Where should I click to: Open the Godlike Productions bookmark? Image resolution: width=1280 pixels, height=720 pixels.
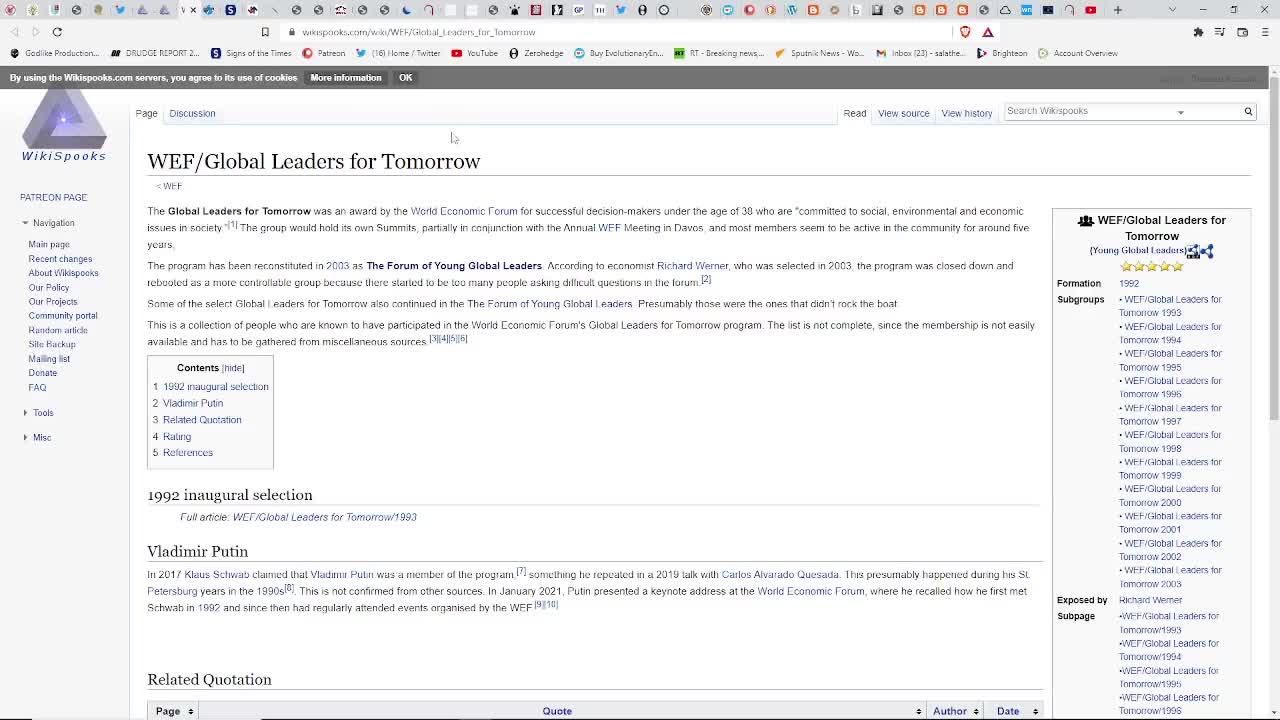(55, 53)
